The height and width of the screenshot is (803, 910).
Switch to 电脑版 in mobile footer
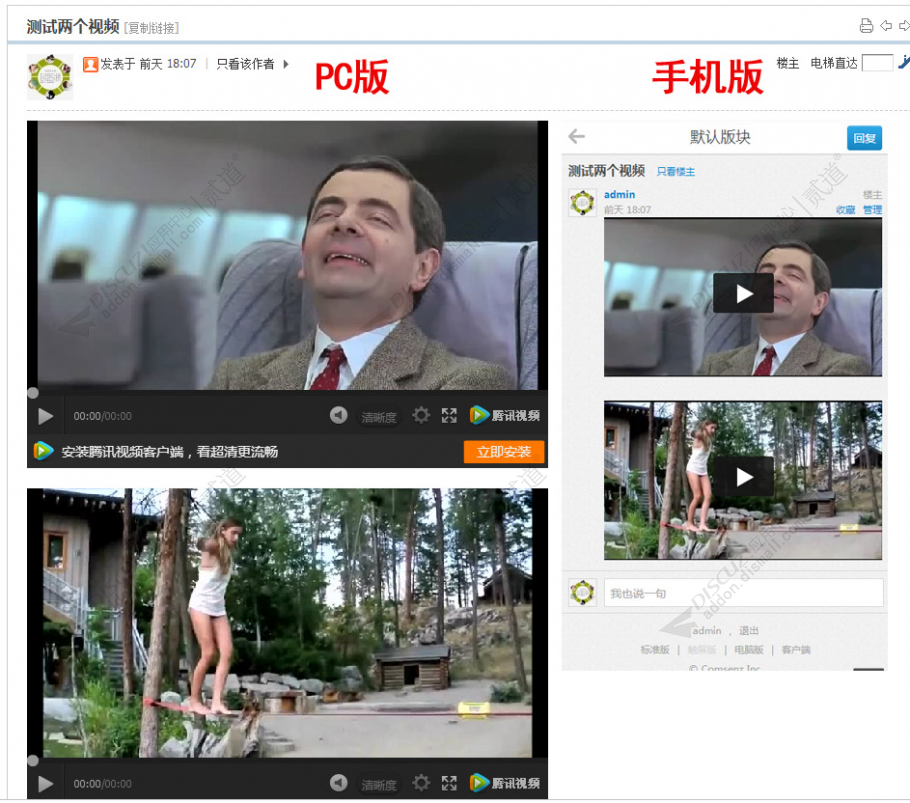(x=749, y=650)
